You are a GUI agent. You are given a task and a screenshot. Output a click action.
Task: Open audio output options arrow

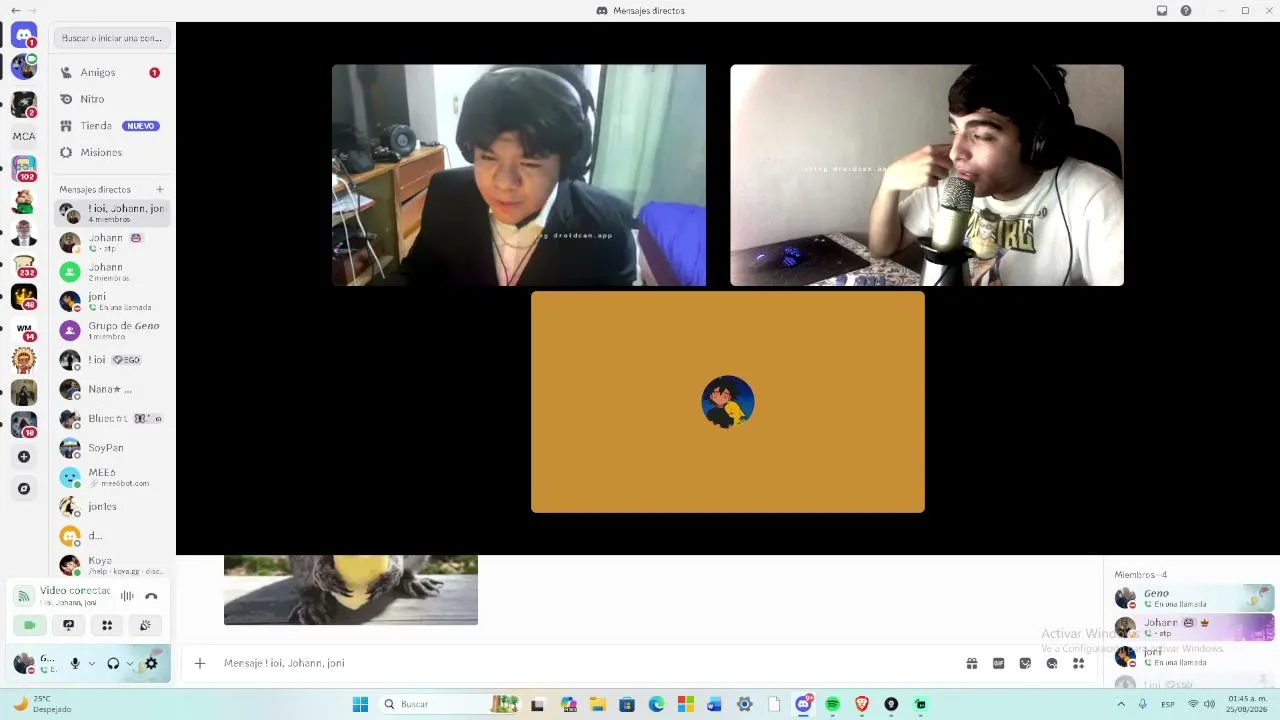pyautogui.click(x=129, y=663)
